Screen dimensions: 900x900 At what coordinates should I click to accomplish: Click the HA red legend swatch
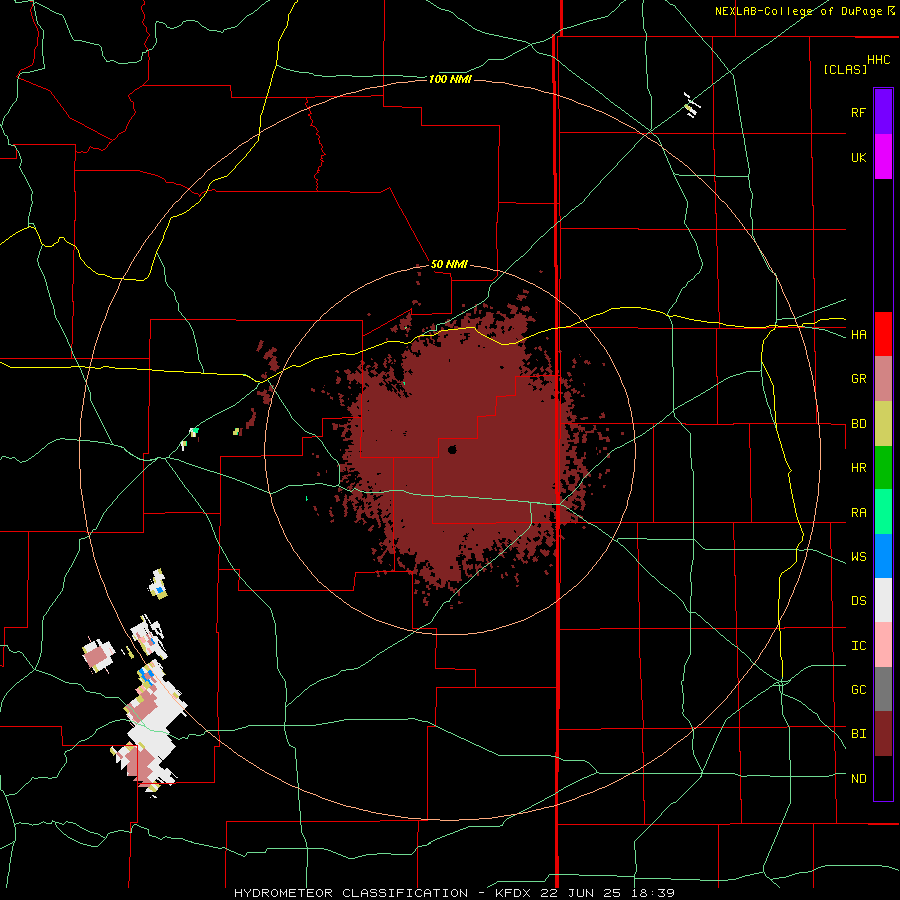click(x=883, y=334)
